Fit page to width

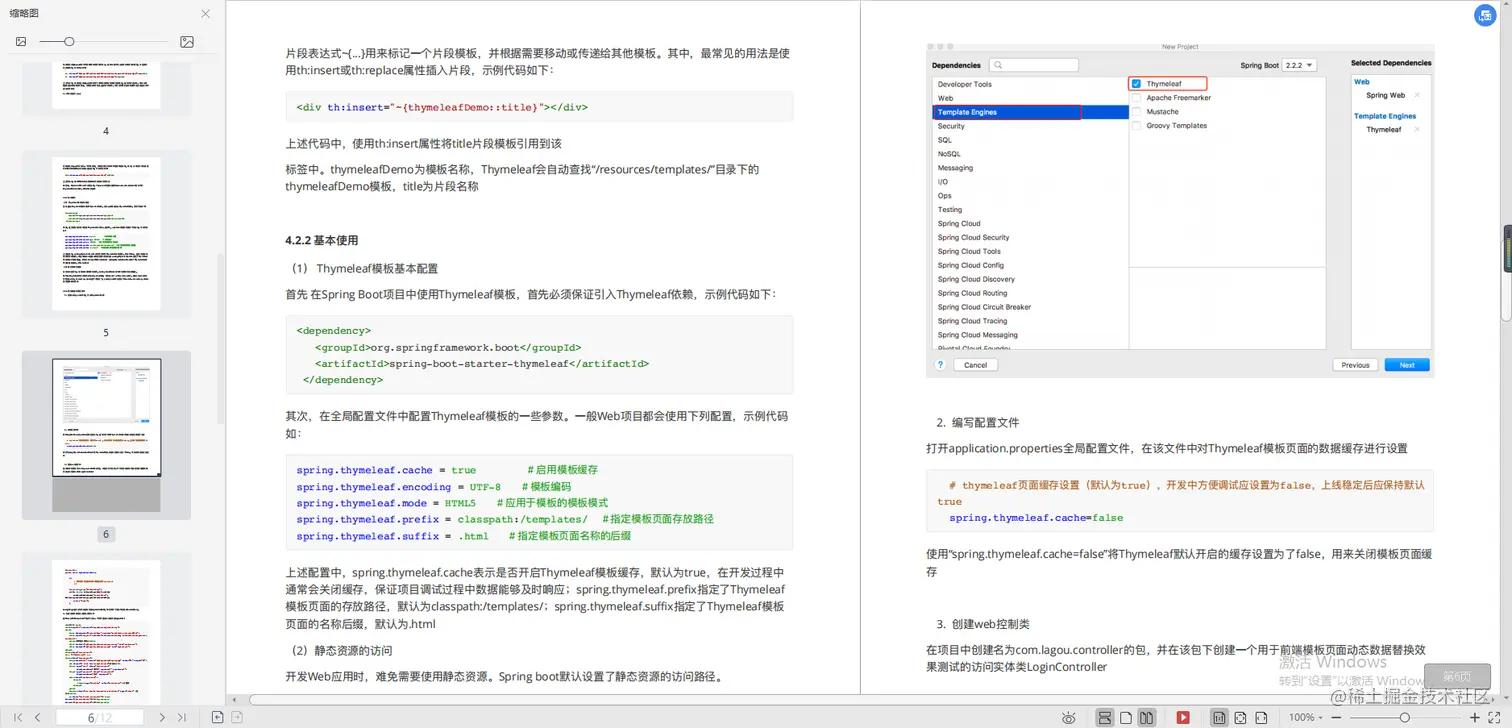pos(1261,718)
